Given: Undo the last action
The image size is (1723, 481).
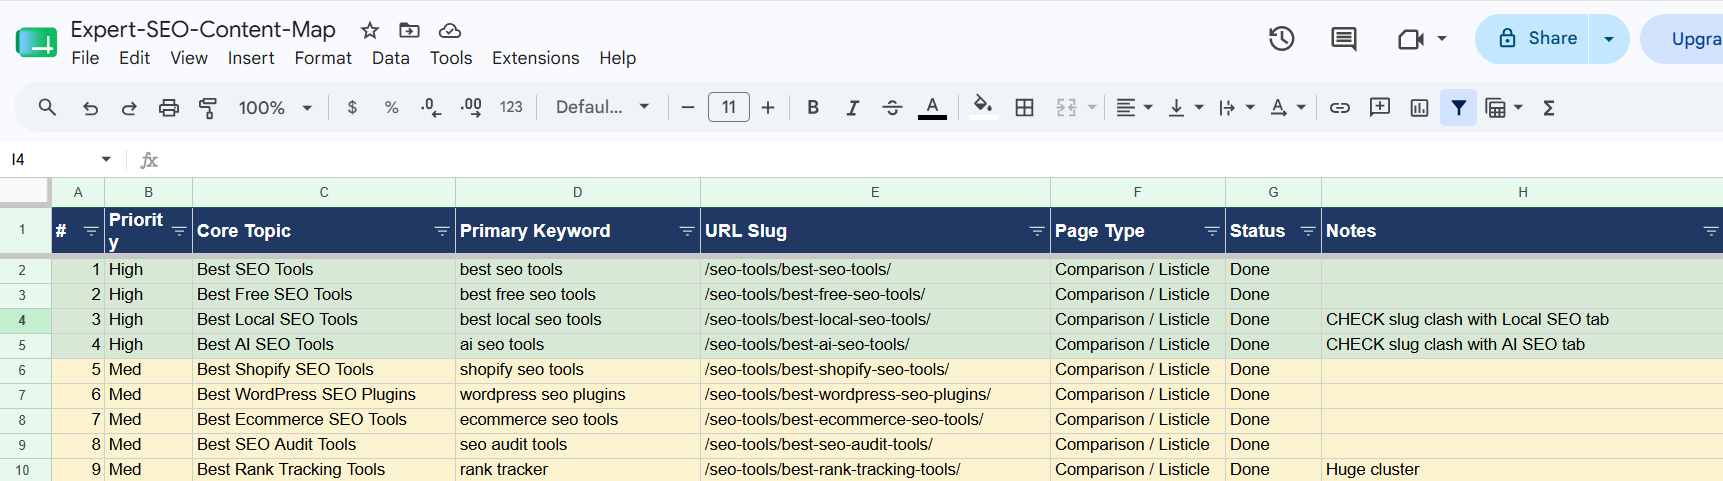Looking at the screenshot, I should pyautogui.click(x=90, y=107).
